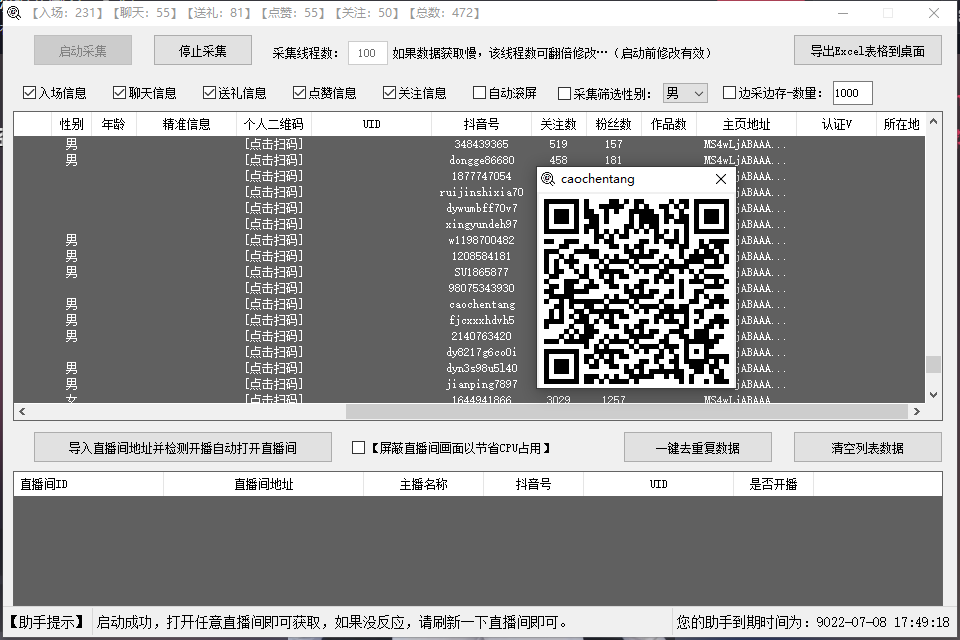This screenshot has width=960, height=640.
Task: Click the 是否开播 column header
Action: click(x=773, y=484)
